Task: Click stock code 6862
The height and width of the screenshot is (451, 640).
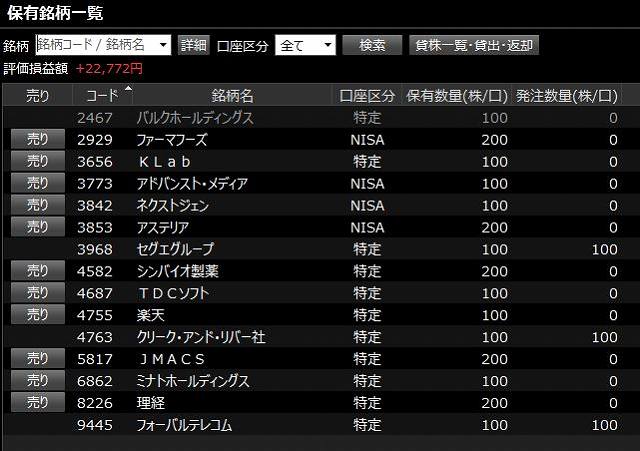Action: coord(95,381)
